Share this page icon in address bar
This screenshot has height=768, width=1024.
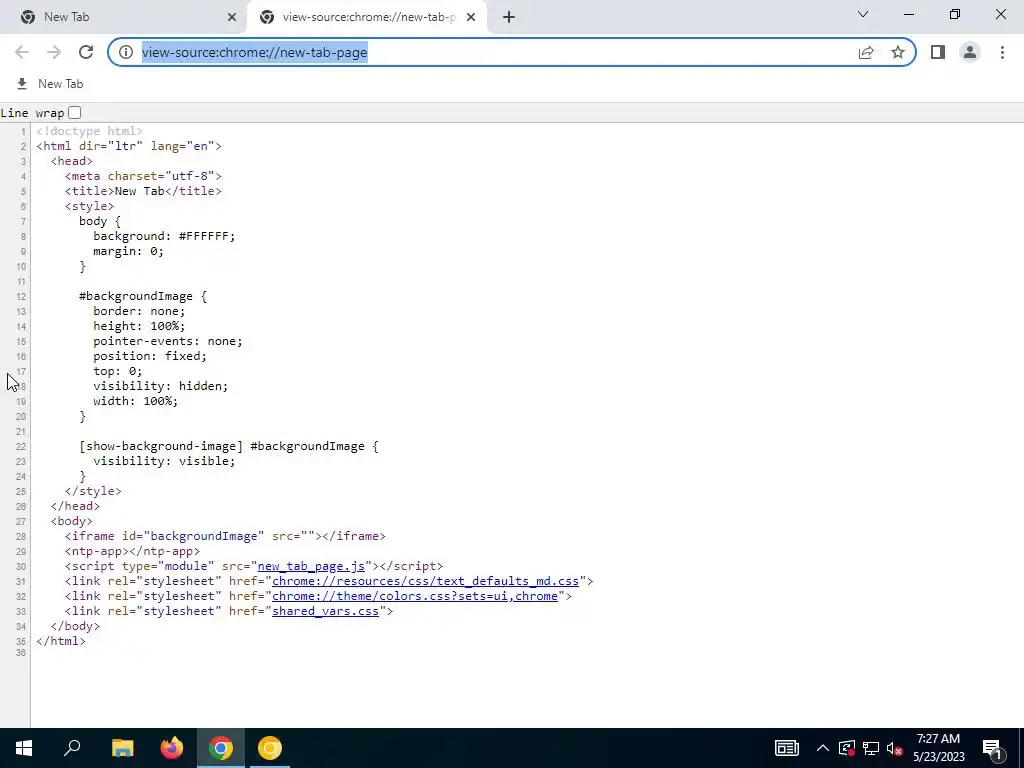point(866,52)
